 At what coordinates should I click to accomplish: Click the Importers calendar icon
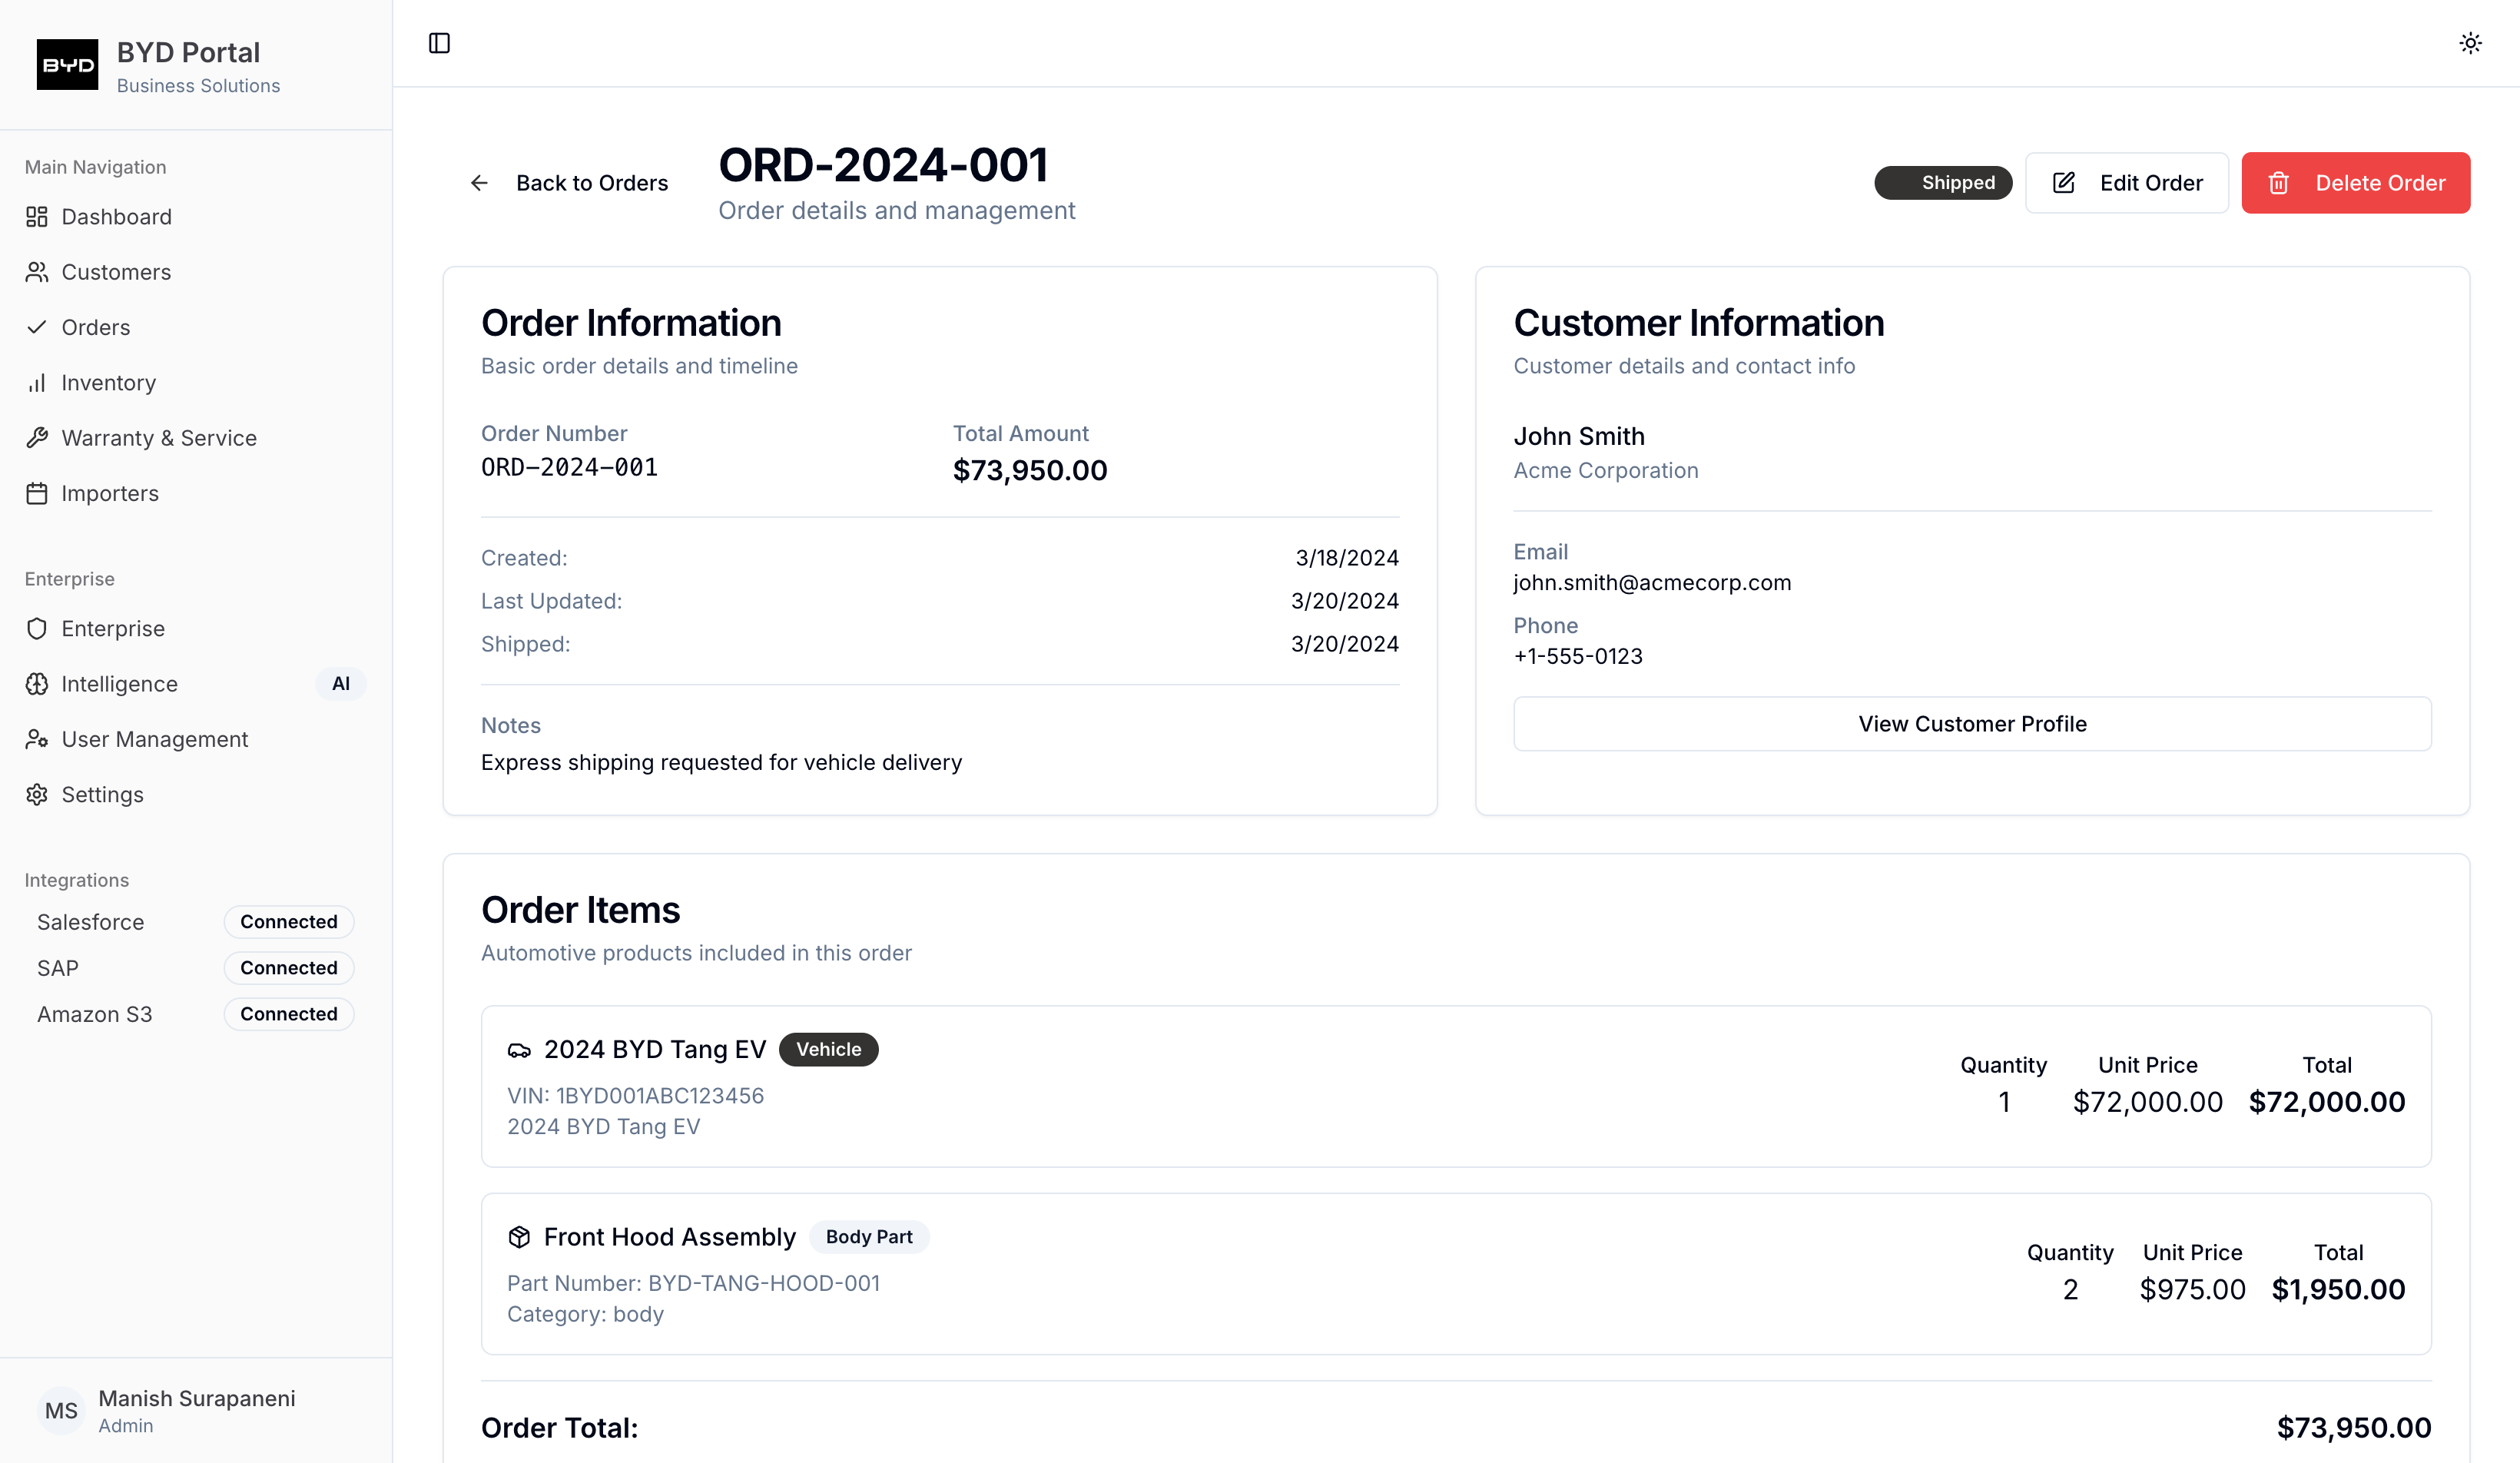tap(37, 493)
